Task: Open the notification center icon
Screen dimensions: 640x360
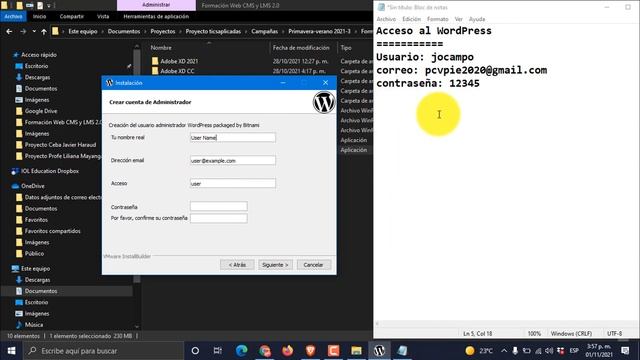Action: coord(625,351)
